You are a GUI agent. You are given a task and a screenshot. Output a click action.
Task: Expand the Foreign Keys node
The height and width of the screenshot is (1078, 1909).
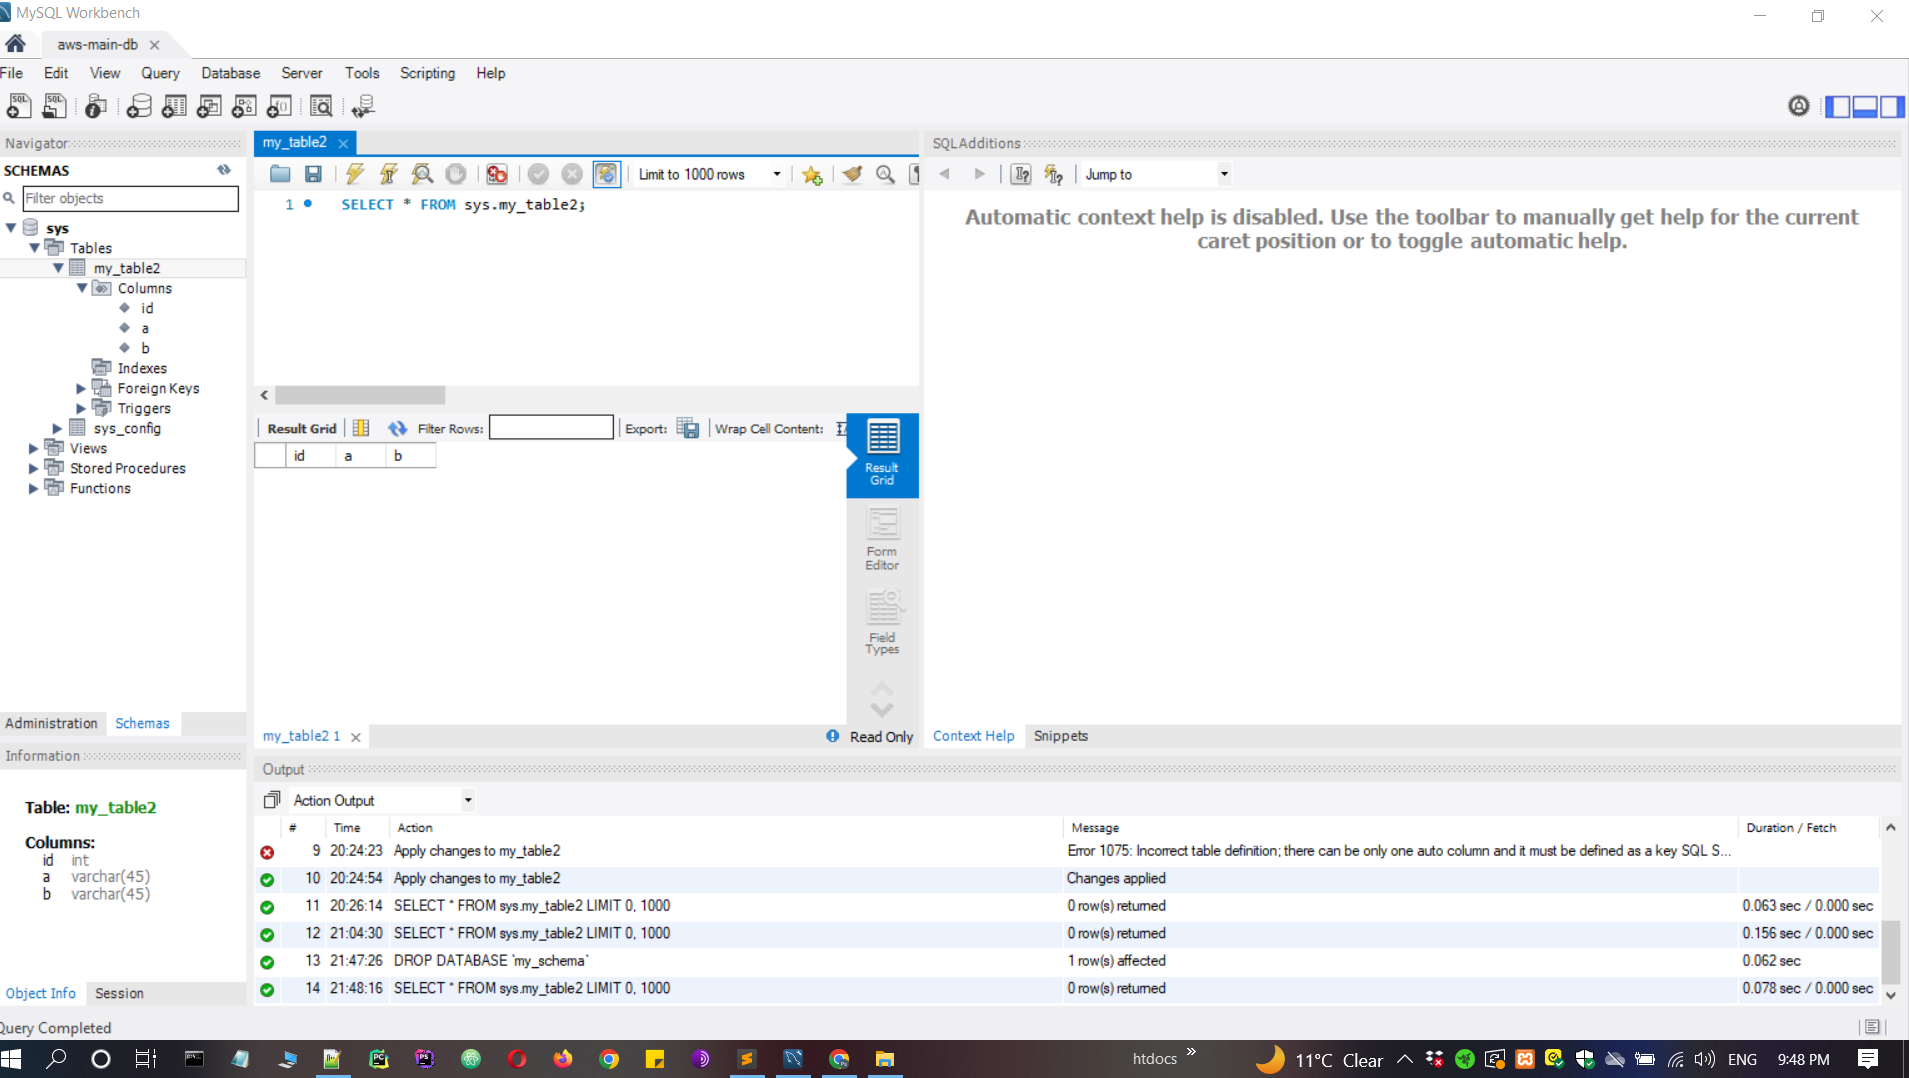click(x=82, y=388)
